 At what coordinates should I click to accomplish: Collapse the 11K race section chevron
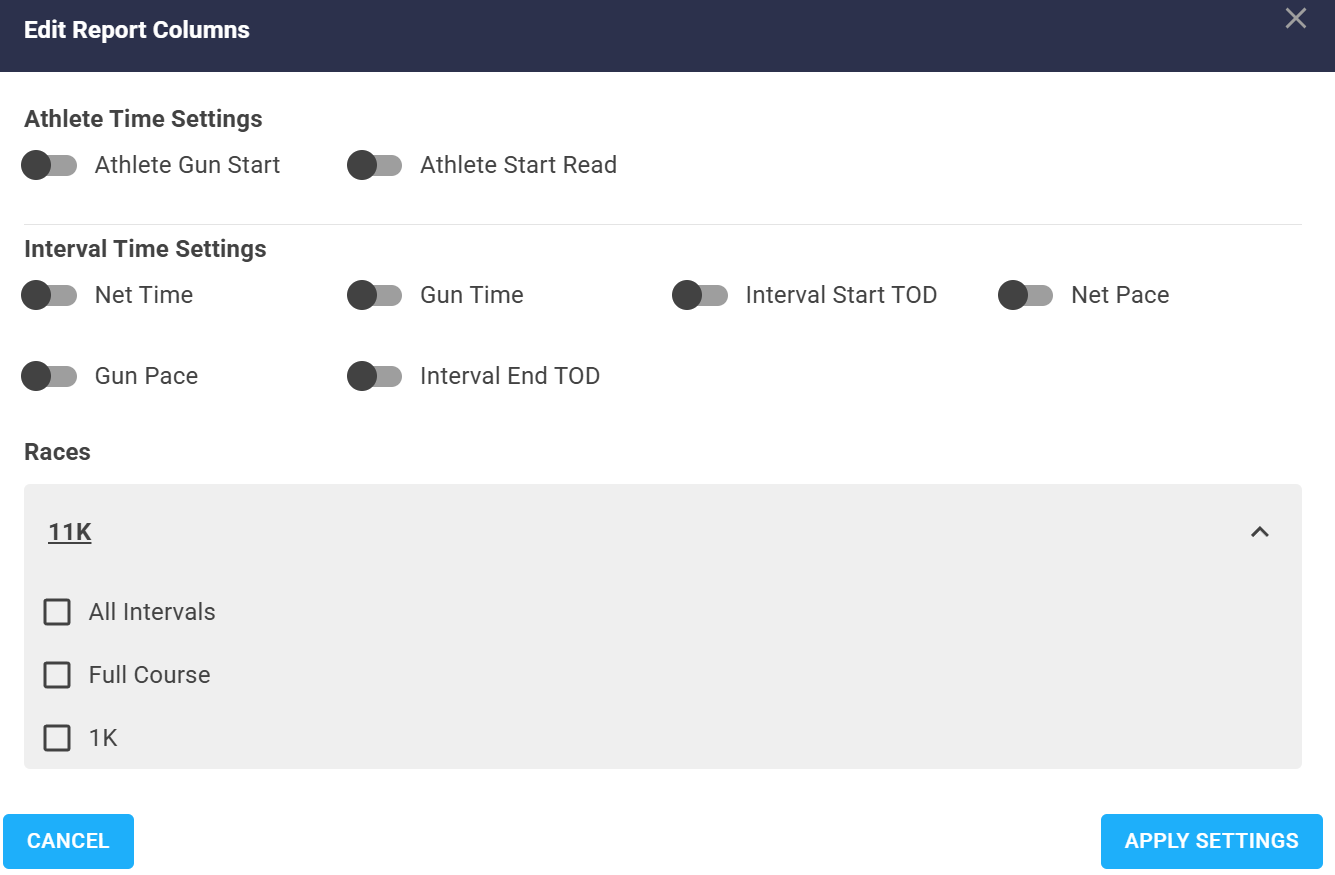(1260, 532)
